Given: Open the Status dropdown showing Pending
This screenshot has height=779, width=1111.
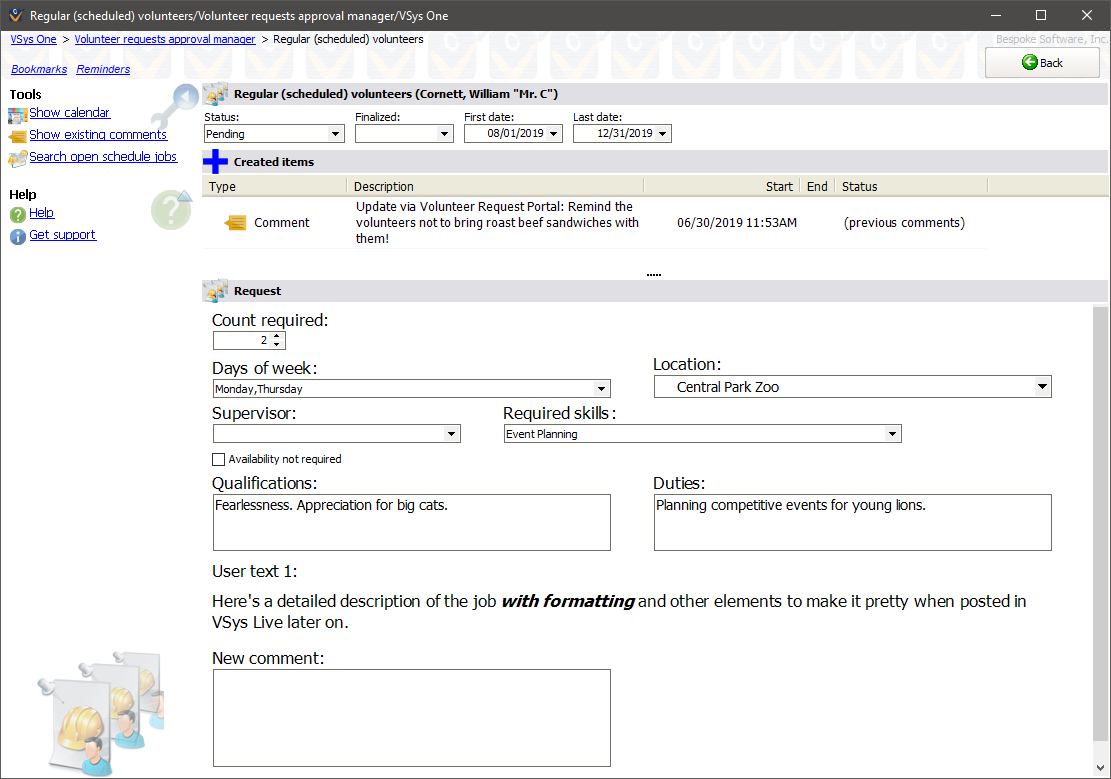Looking at the screenshot, I should [x=335, y=134].
